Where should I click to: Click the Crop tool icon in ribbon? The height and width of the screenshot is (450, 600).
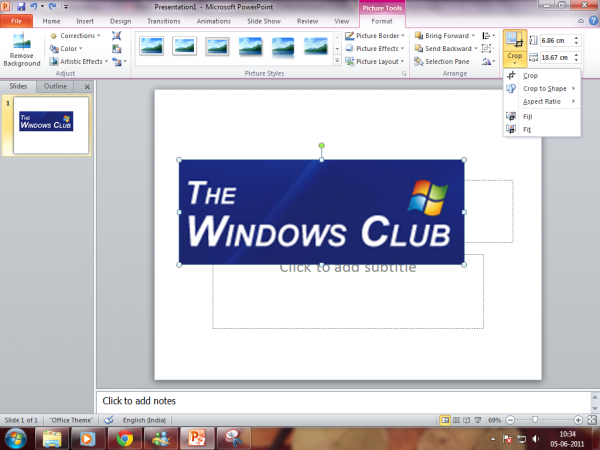514,39
